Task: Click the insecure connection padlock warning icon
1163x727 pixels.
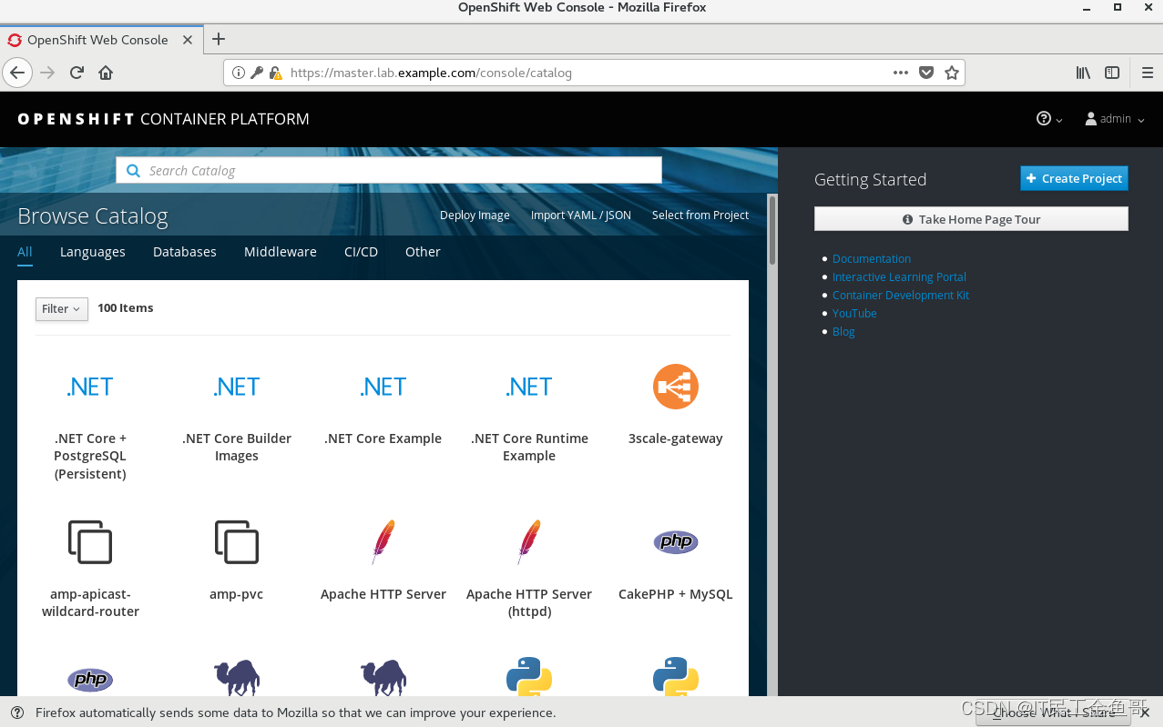Action: [275, 73]
